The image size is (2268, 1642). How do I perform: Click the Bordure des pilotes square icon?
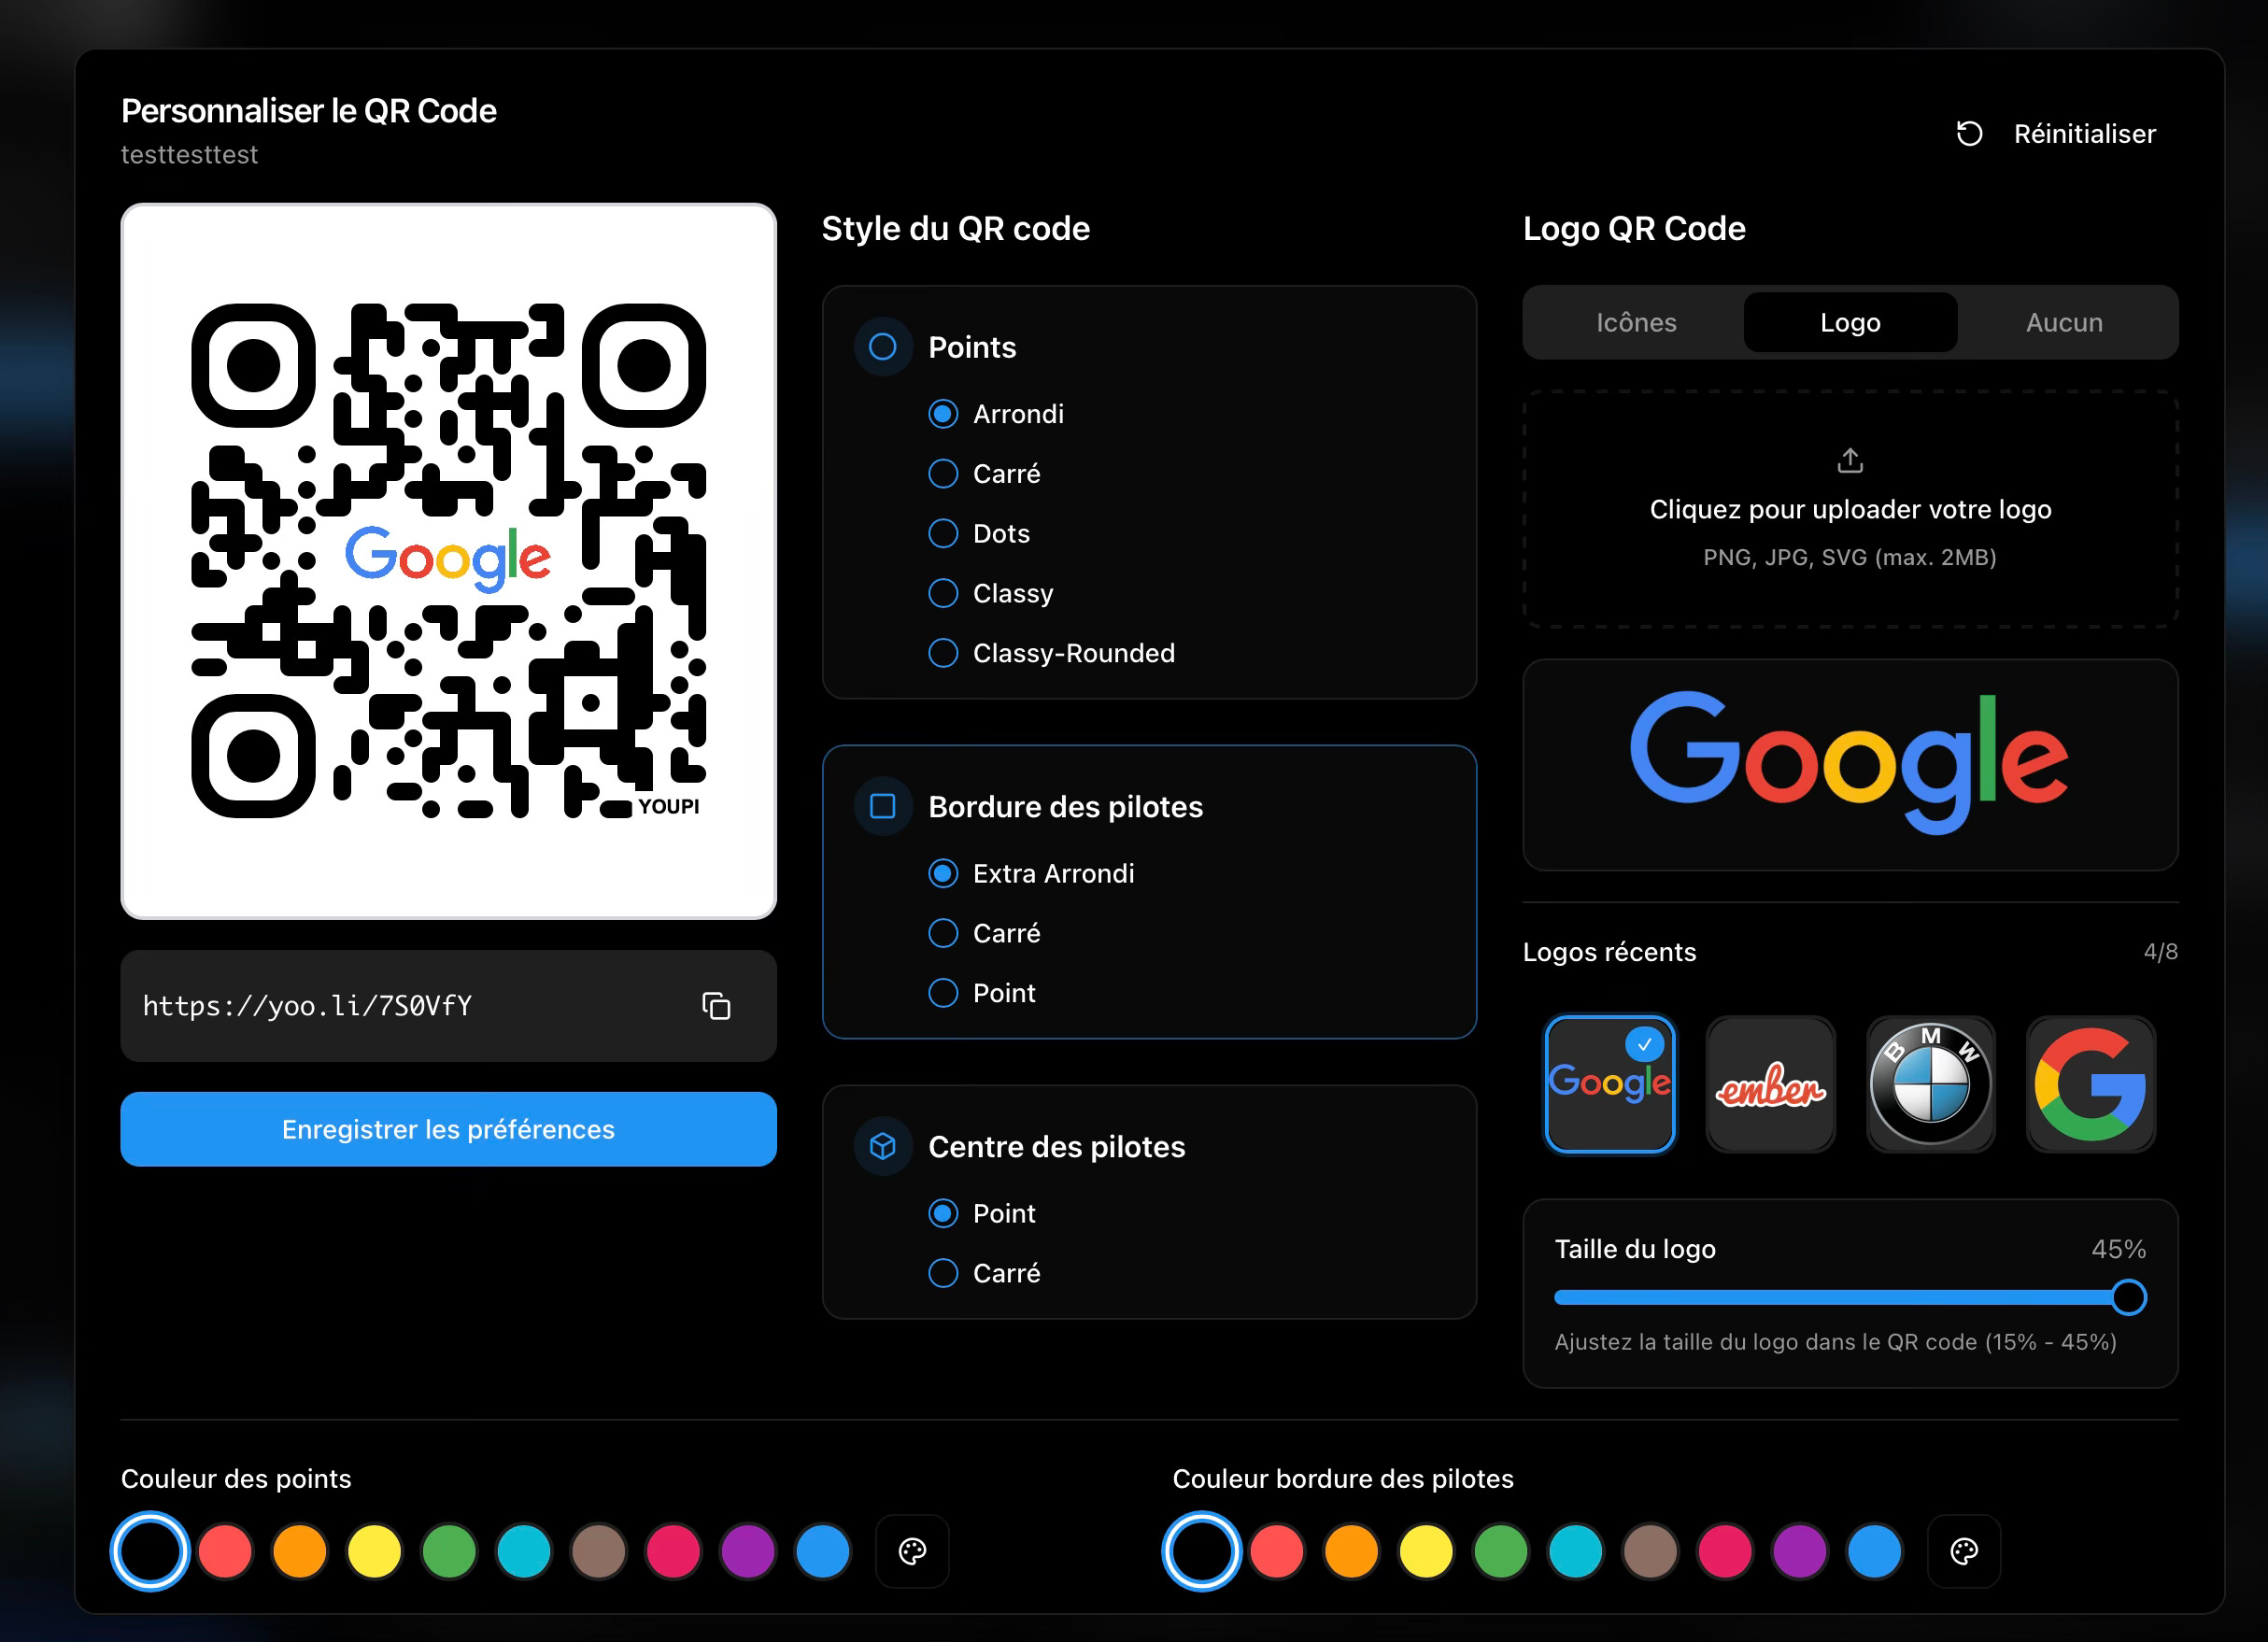coord(882,806)
